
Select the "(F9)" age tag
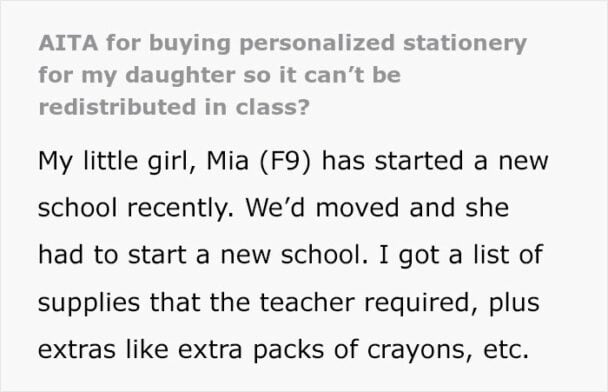coord(285,161)
